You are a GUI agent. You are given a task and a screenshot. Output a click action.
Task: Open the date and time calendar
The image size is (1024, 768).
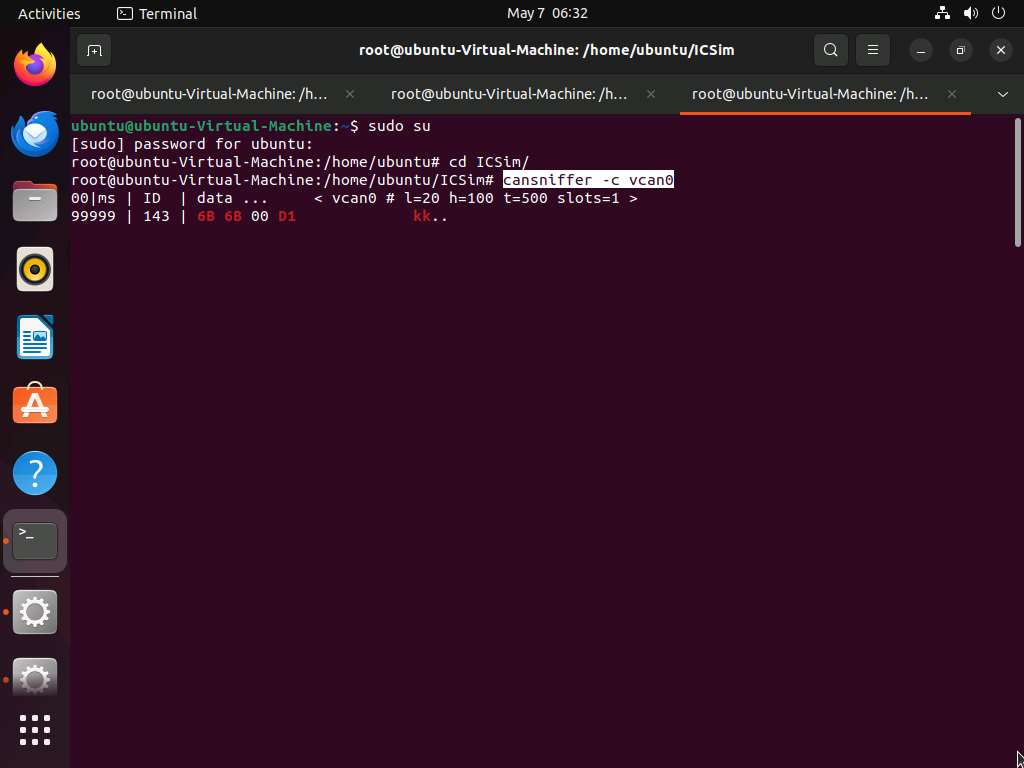tap(547, 13)
